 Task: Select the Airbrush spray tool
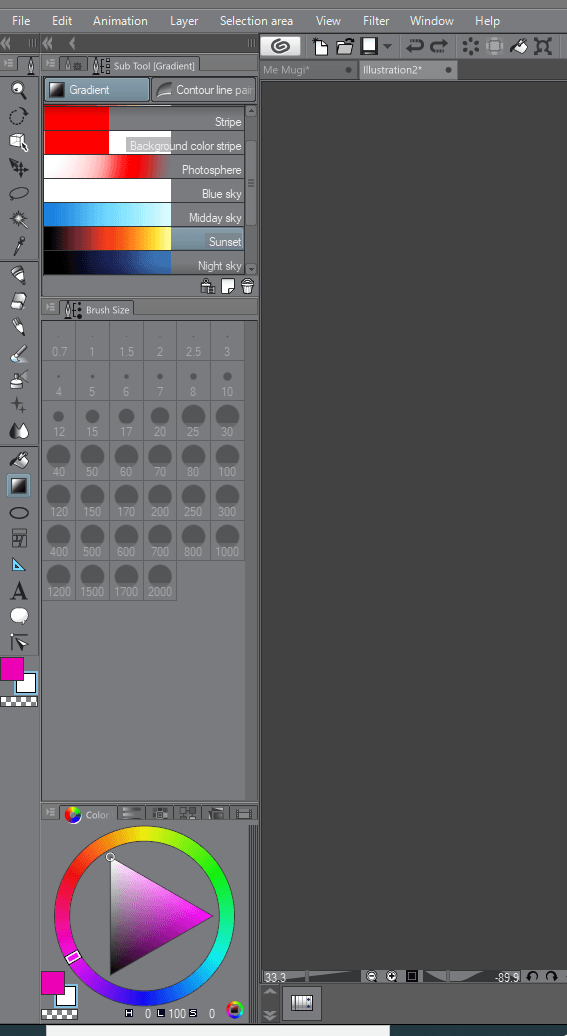click(19, 379)
